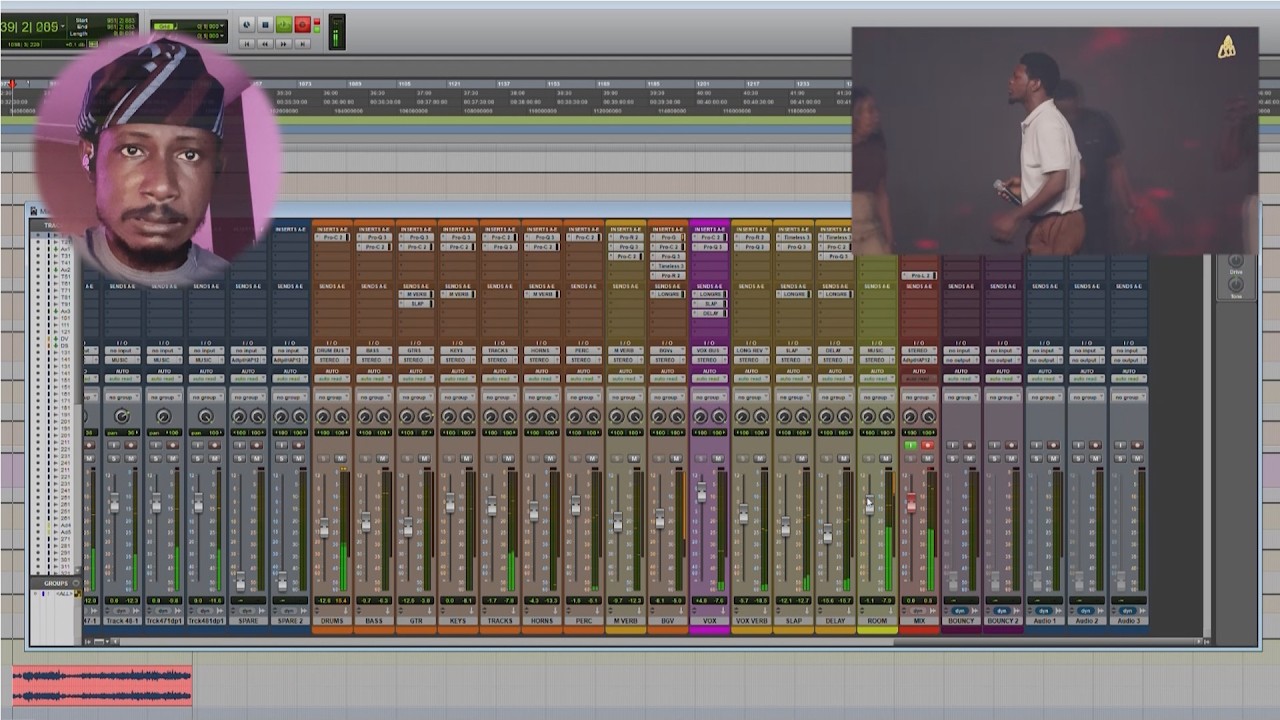Select the <ALL> group in Groups list
This screenshot has height=720, width=1280.
tap(65, 594)
